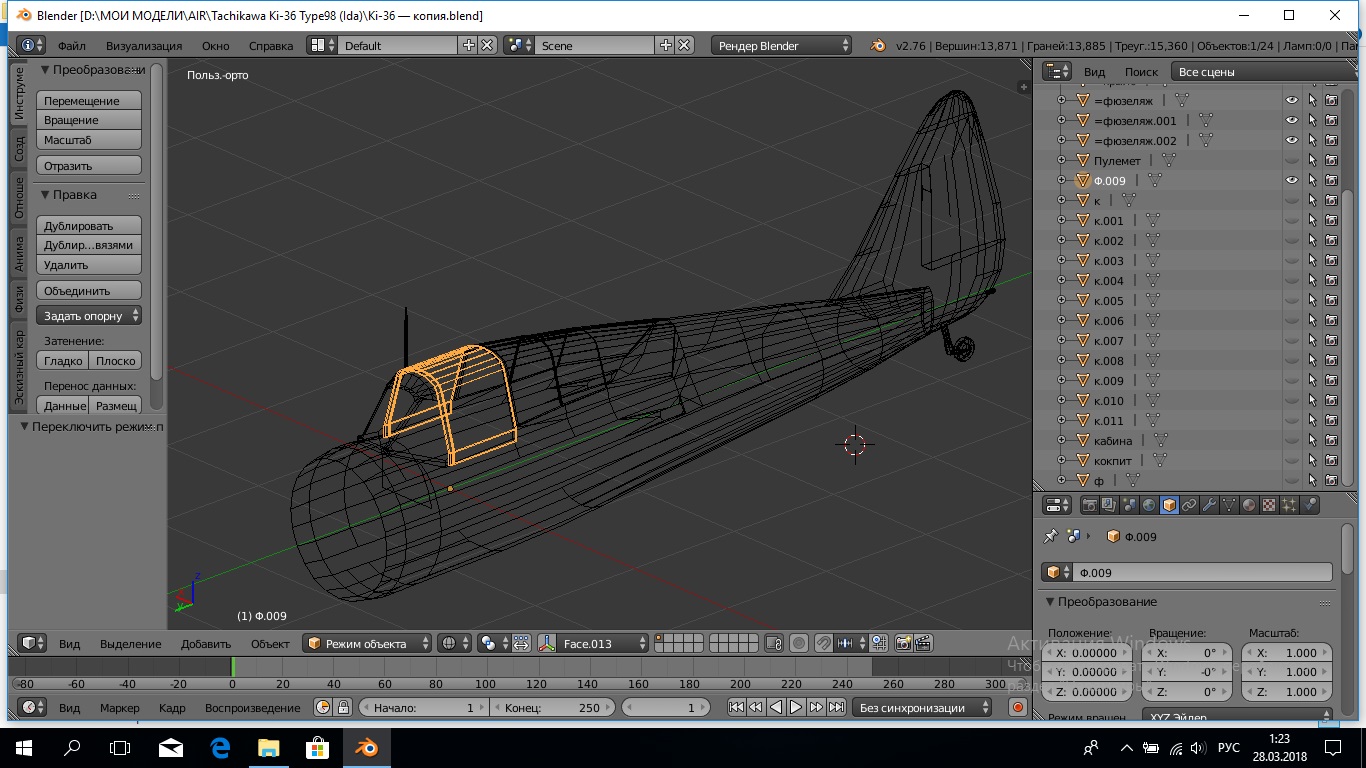This screenshot has height=768, width=1366.
Task: Switch to the Созд tool shelf tab
Action: point(19,149)
